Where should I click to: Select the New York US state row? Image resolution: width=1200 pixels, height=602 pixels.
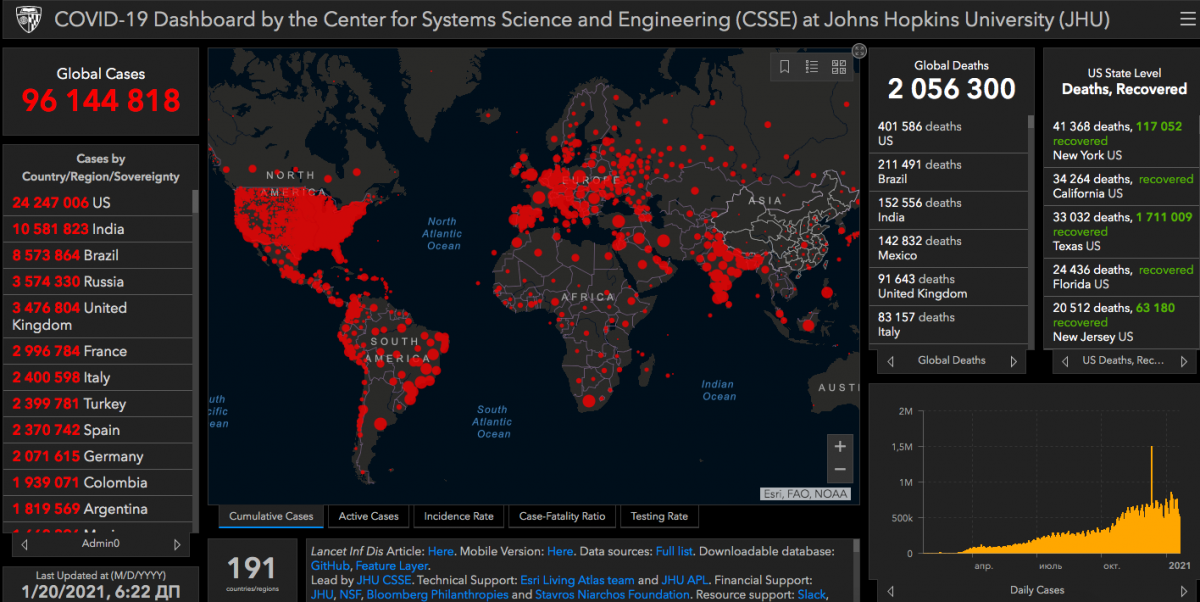point(1121,141)
